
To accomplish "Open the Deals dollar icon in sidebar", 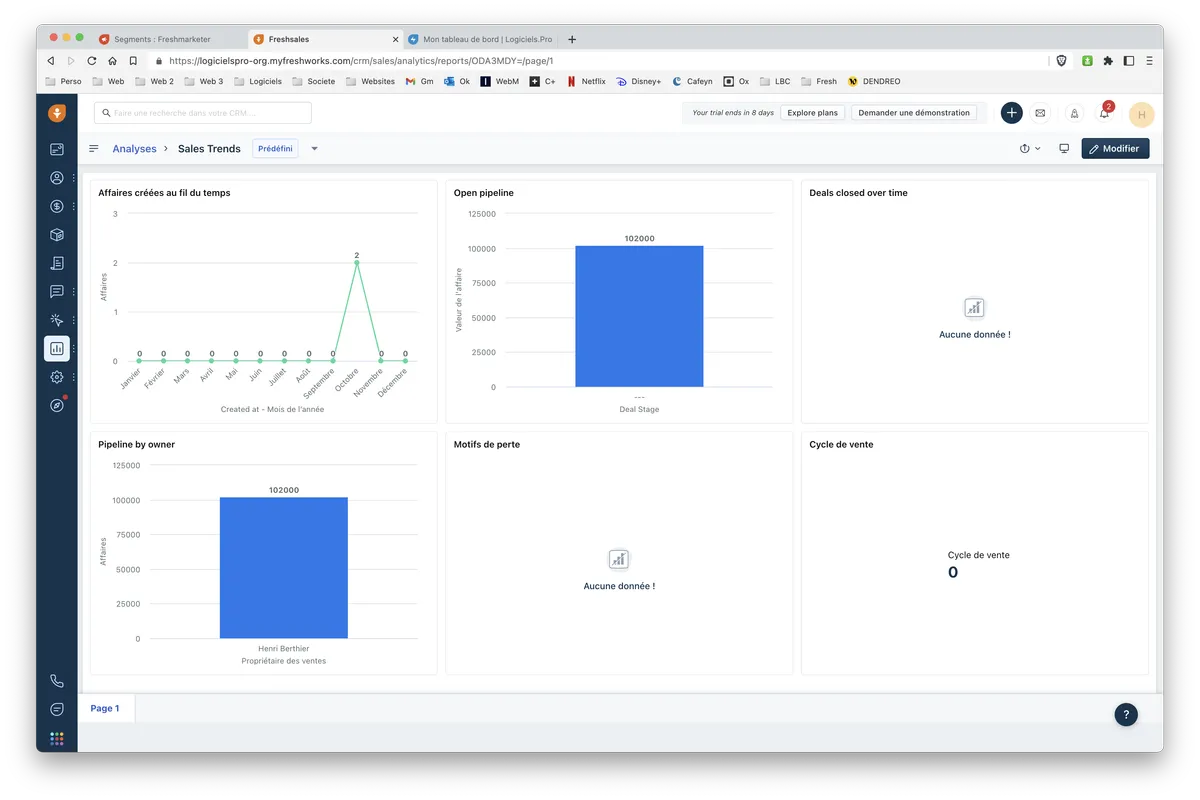I will (x=57, y=207).
